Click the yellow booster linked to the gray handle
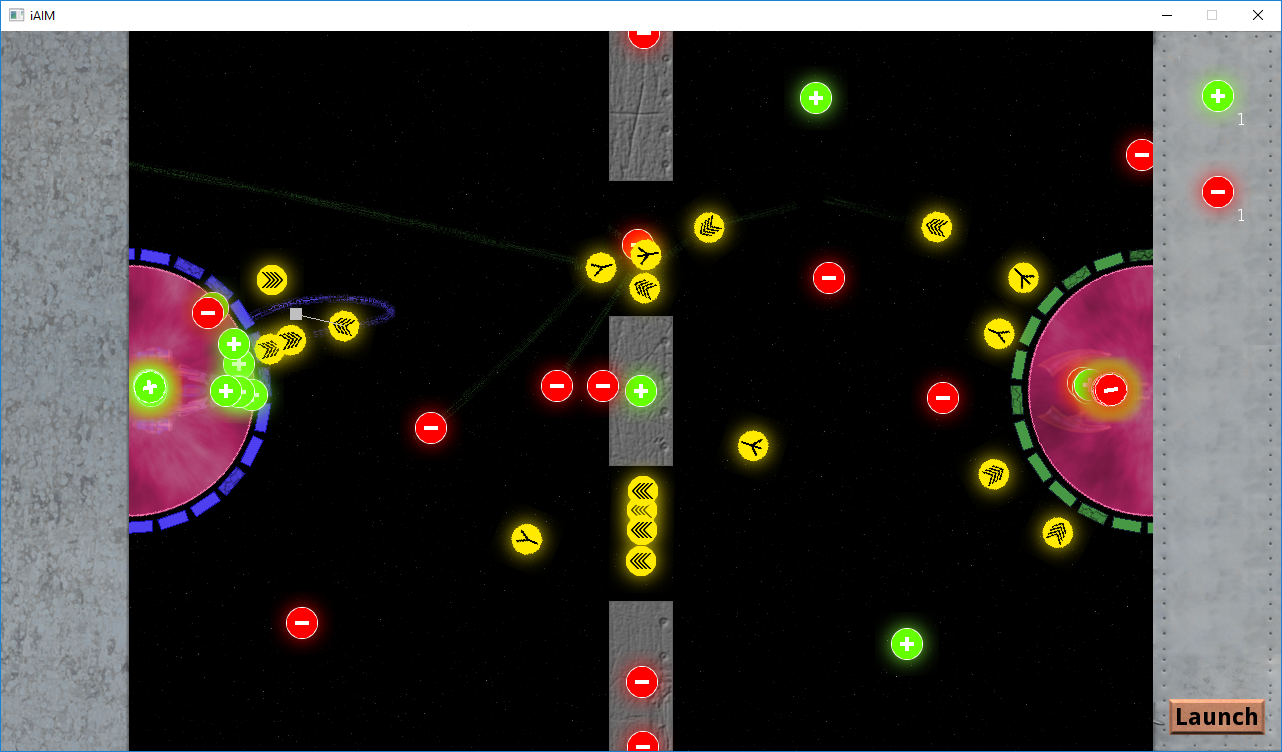 (344, 325)
